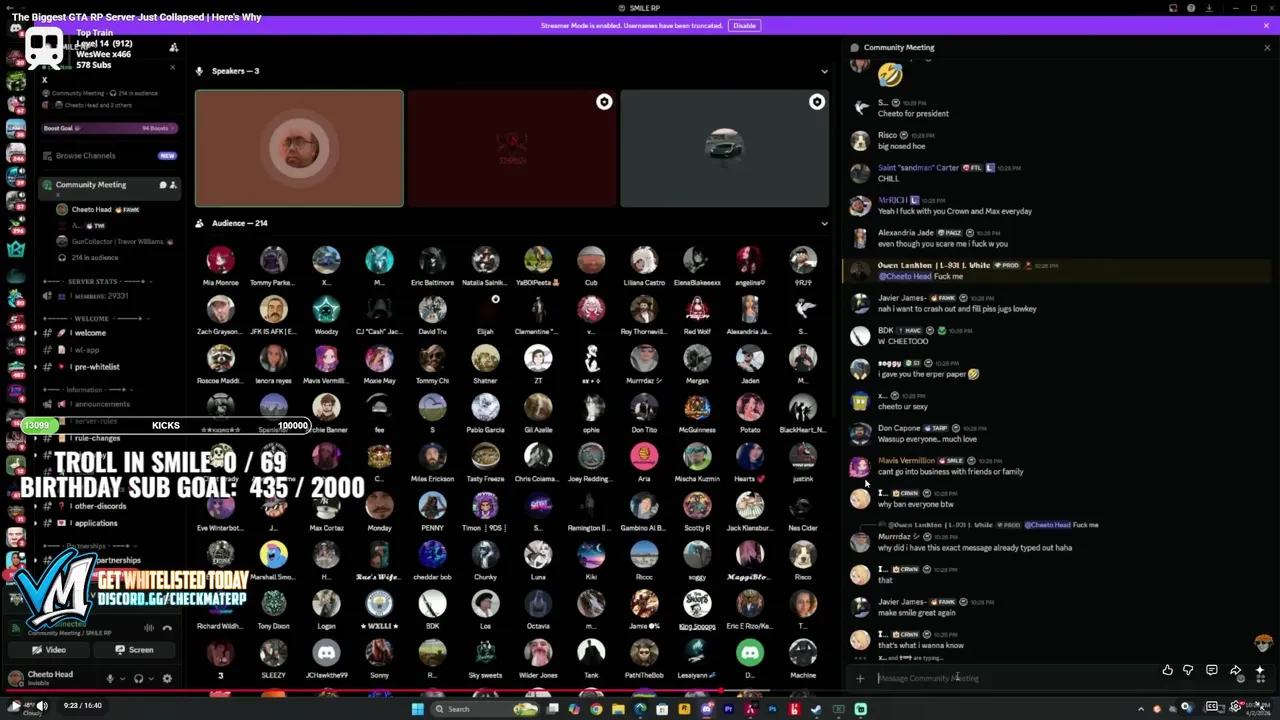Screen dimensions: 1280x720
Task: Click the message attachment plus icon
Action: point(859,678)
